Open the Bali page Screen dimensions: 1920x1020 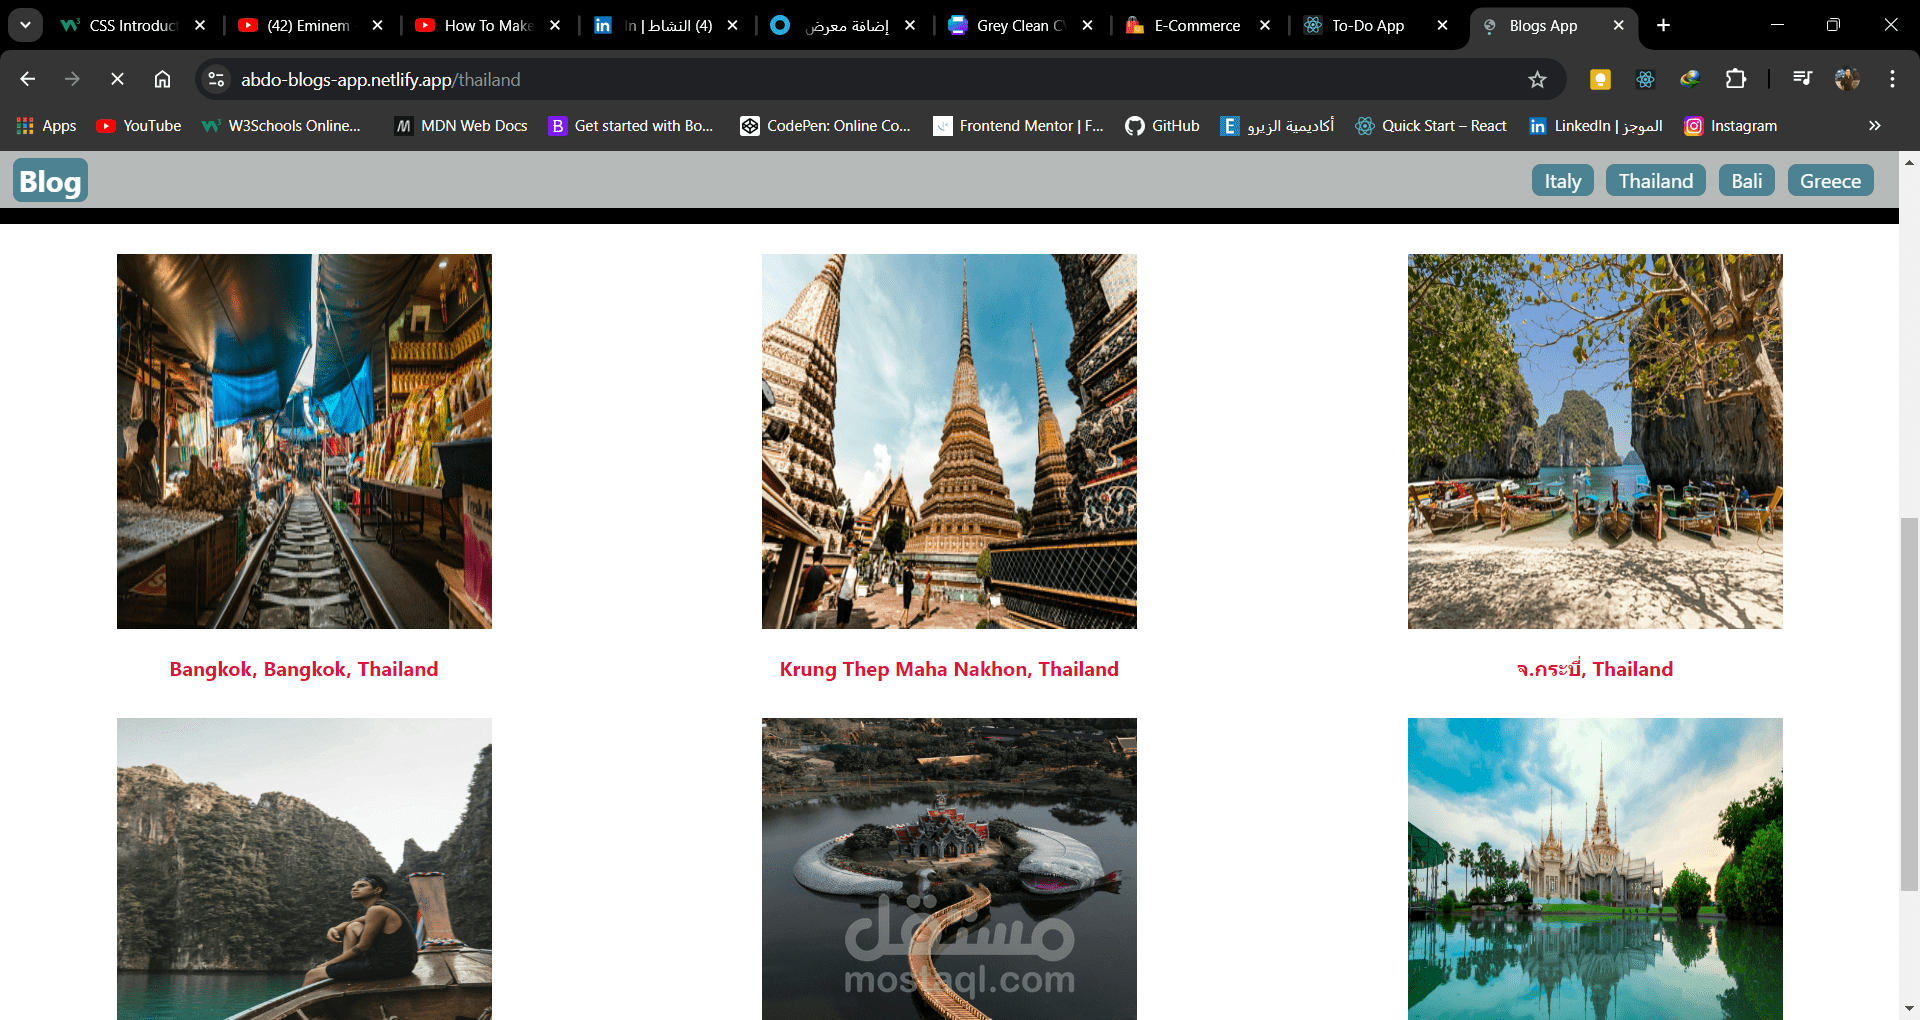pyautogui.click(x=1747, y=181)
